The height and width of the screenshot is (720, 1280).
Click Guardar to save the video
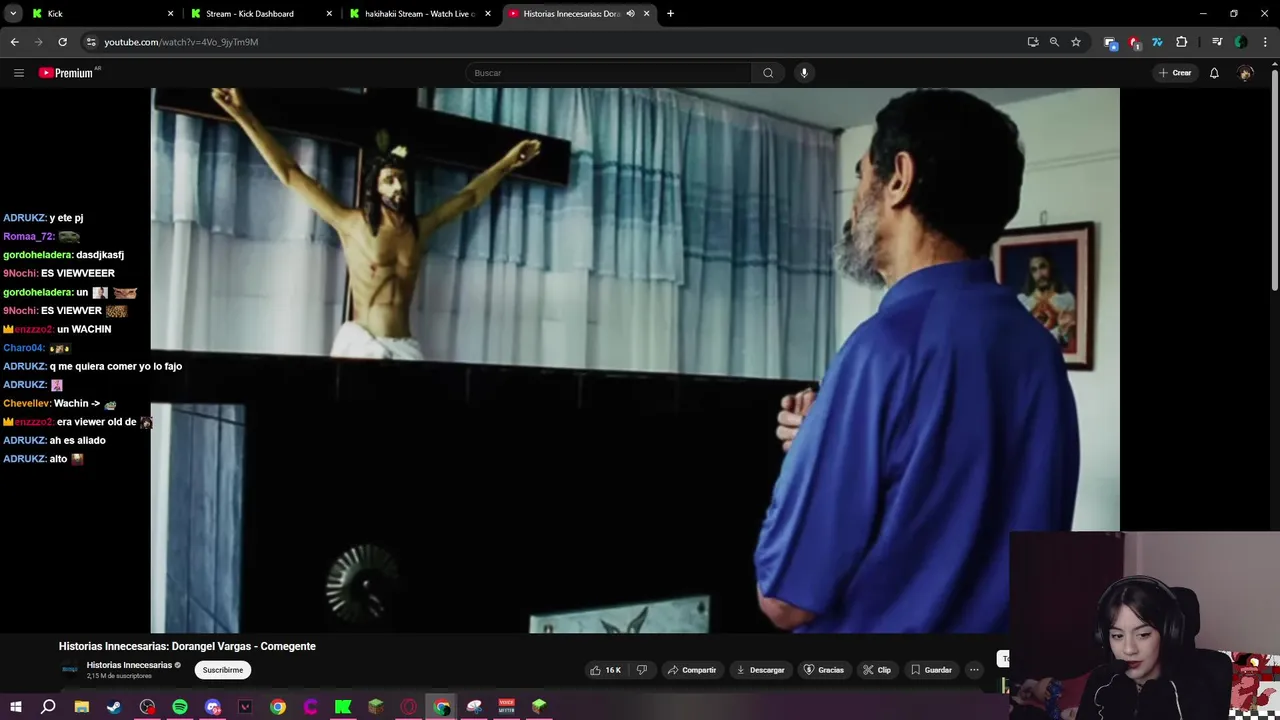pos(931,670)
